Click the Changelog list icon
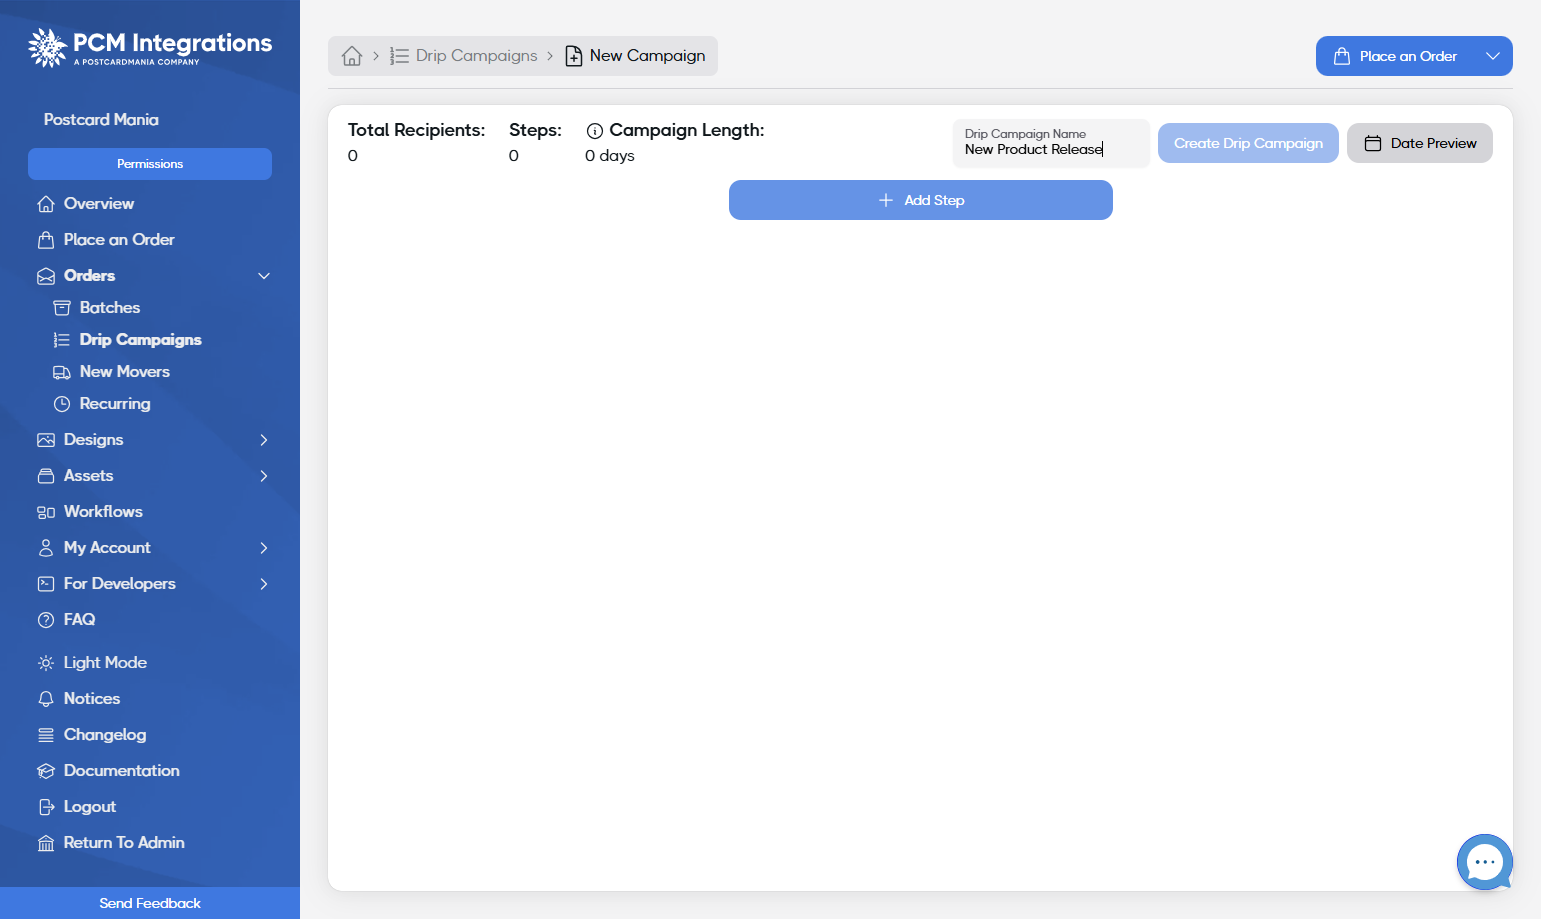This screenshot has width=1541, height=919. [x=46, y=735]
